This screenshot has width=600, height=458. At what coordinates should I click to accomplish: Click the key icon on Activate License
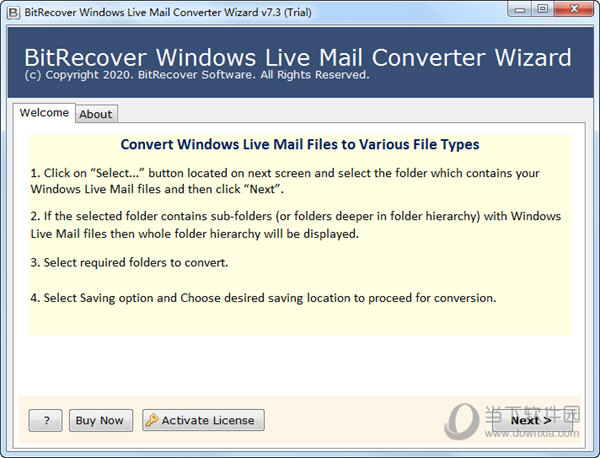point(152,420)
